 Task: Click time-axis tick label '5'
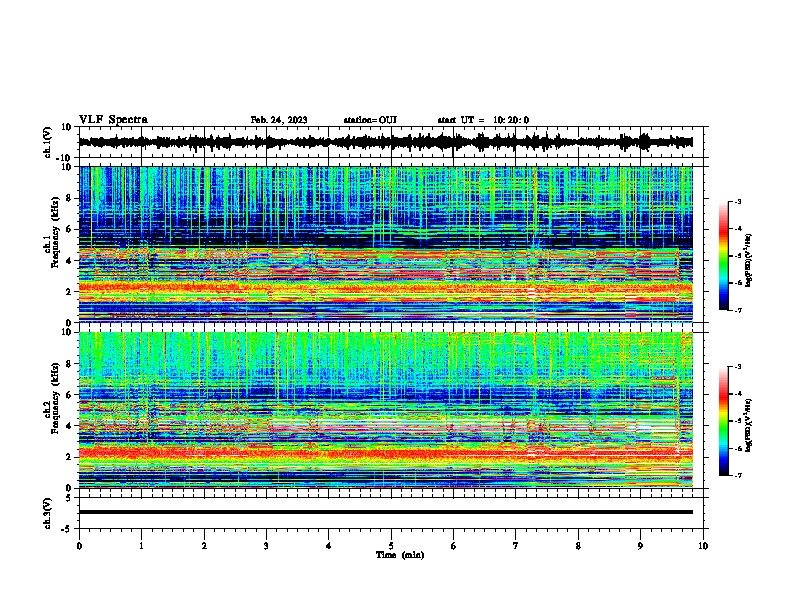pos(391,546)
